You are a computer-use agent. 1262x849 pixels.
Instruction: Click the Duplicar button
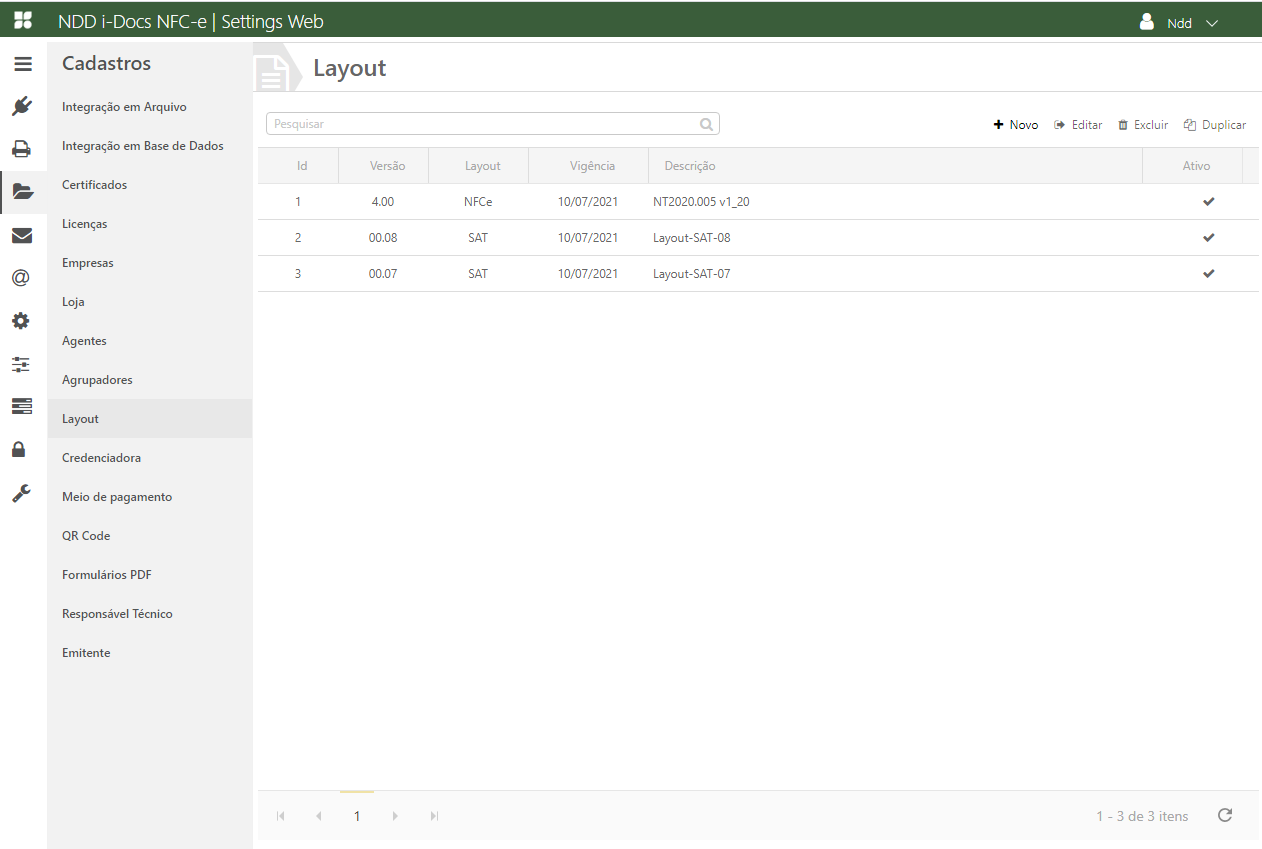[1215, 125]
